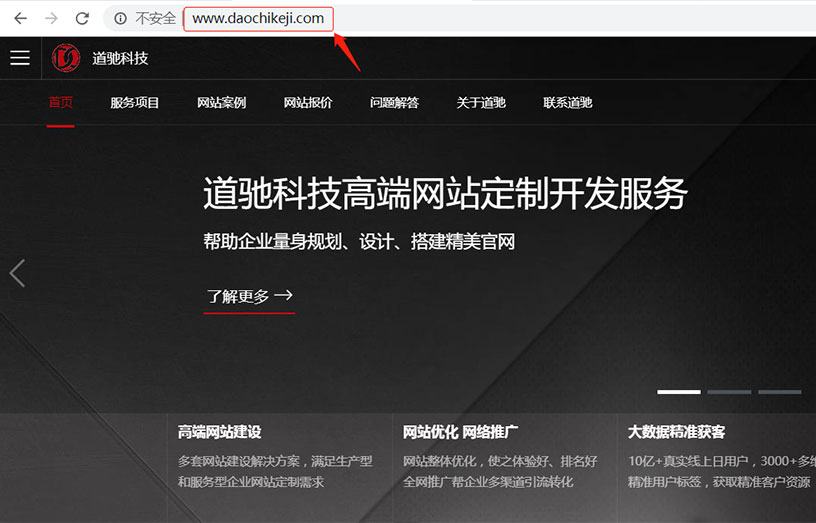Click the 不安全 security label

coord(156,19)
